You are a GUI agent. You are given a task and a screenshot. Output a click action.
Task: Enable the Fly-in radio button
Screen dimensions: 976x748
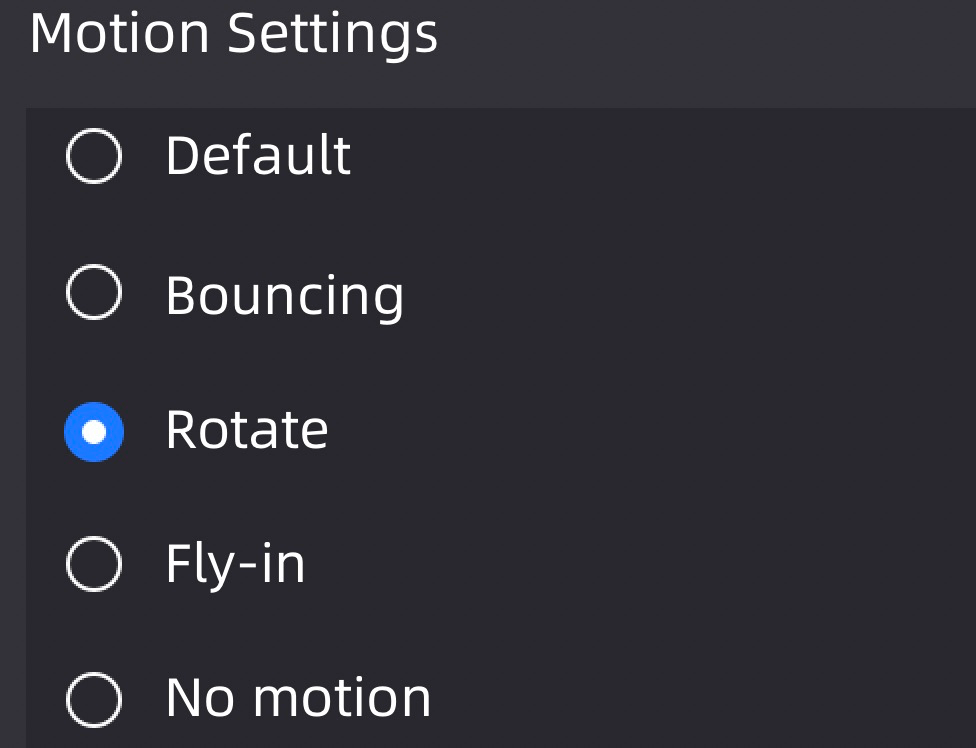[x=94, y=565]
